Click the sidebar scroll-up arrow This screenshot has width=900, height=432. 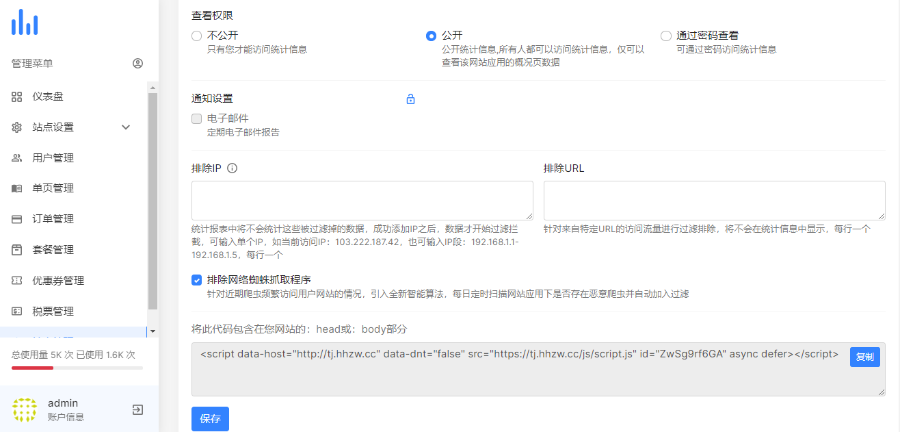click(153, 88)
